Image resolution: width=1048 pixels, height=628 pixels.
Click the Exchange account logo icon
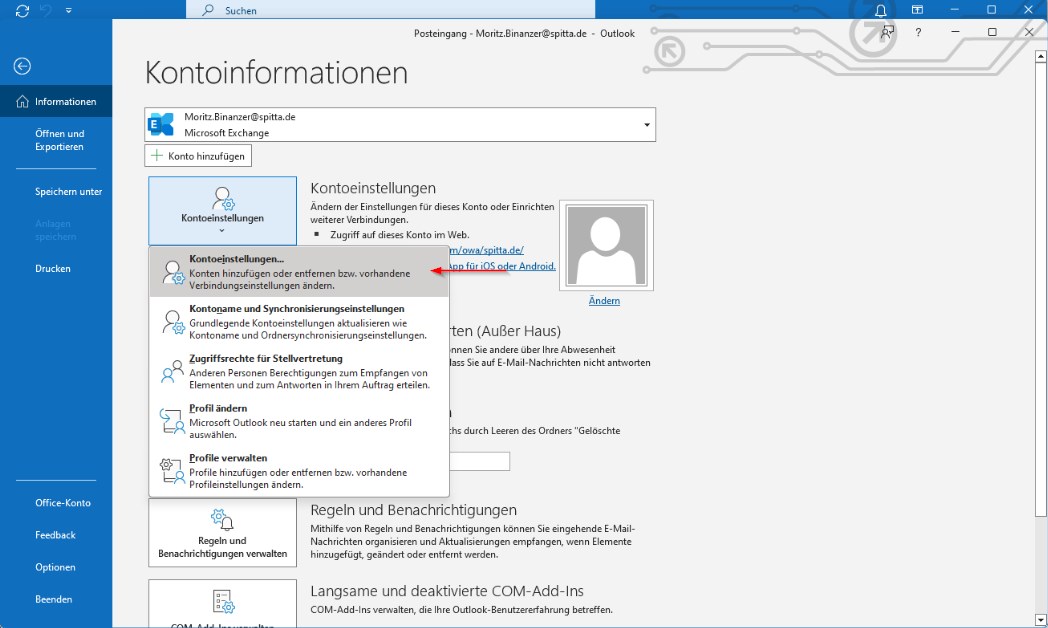pos(161,124)
